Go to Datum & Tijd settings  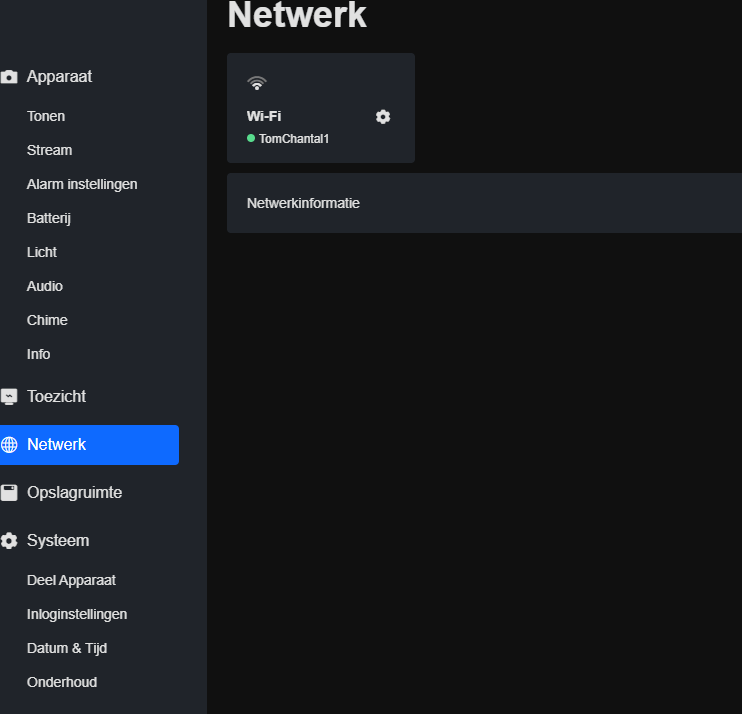coord(67,648)
